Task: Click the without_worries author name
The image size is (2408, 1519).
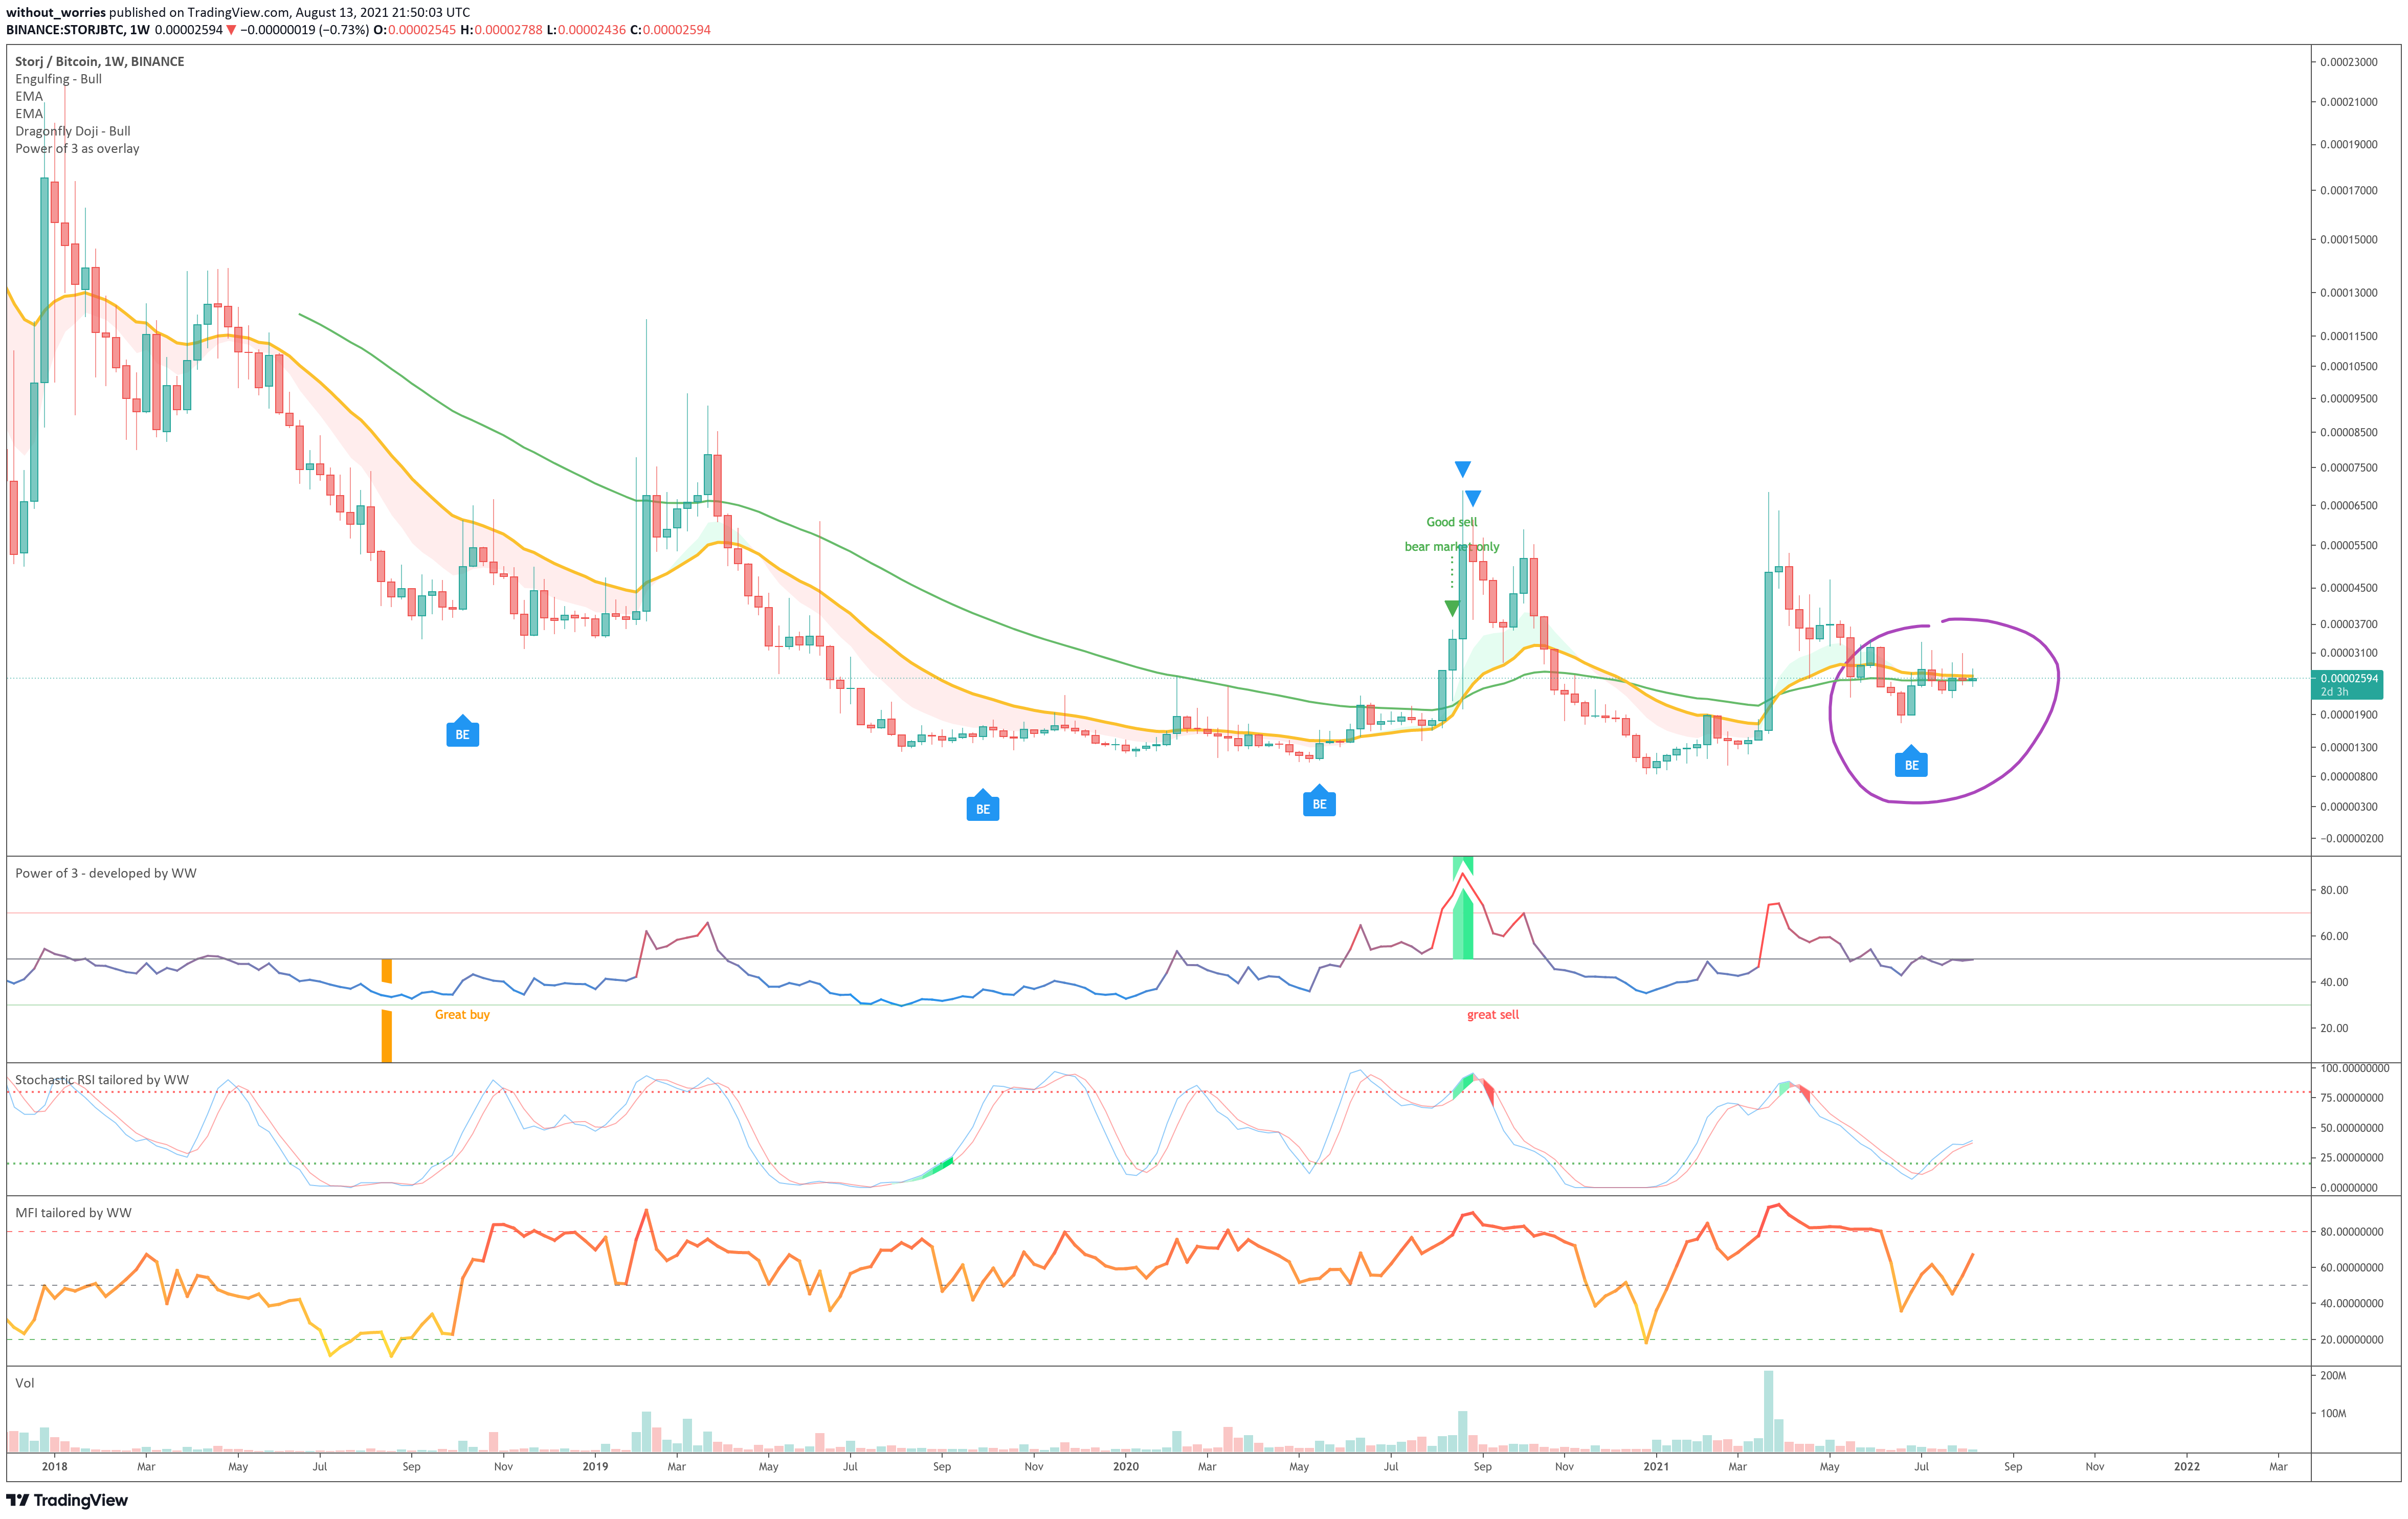Action: 56,12
